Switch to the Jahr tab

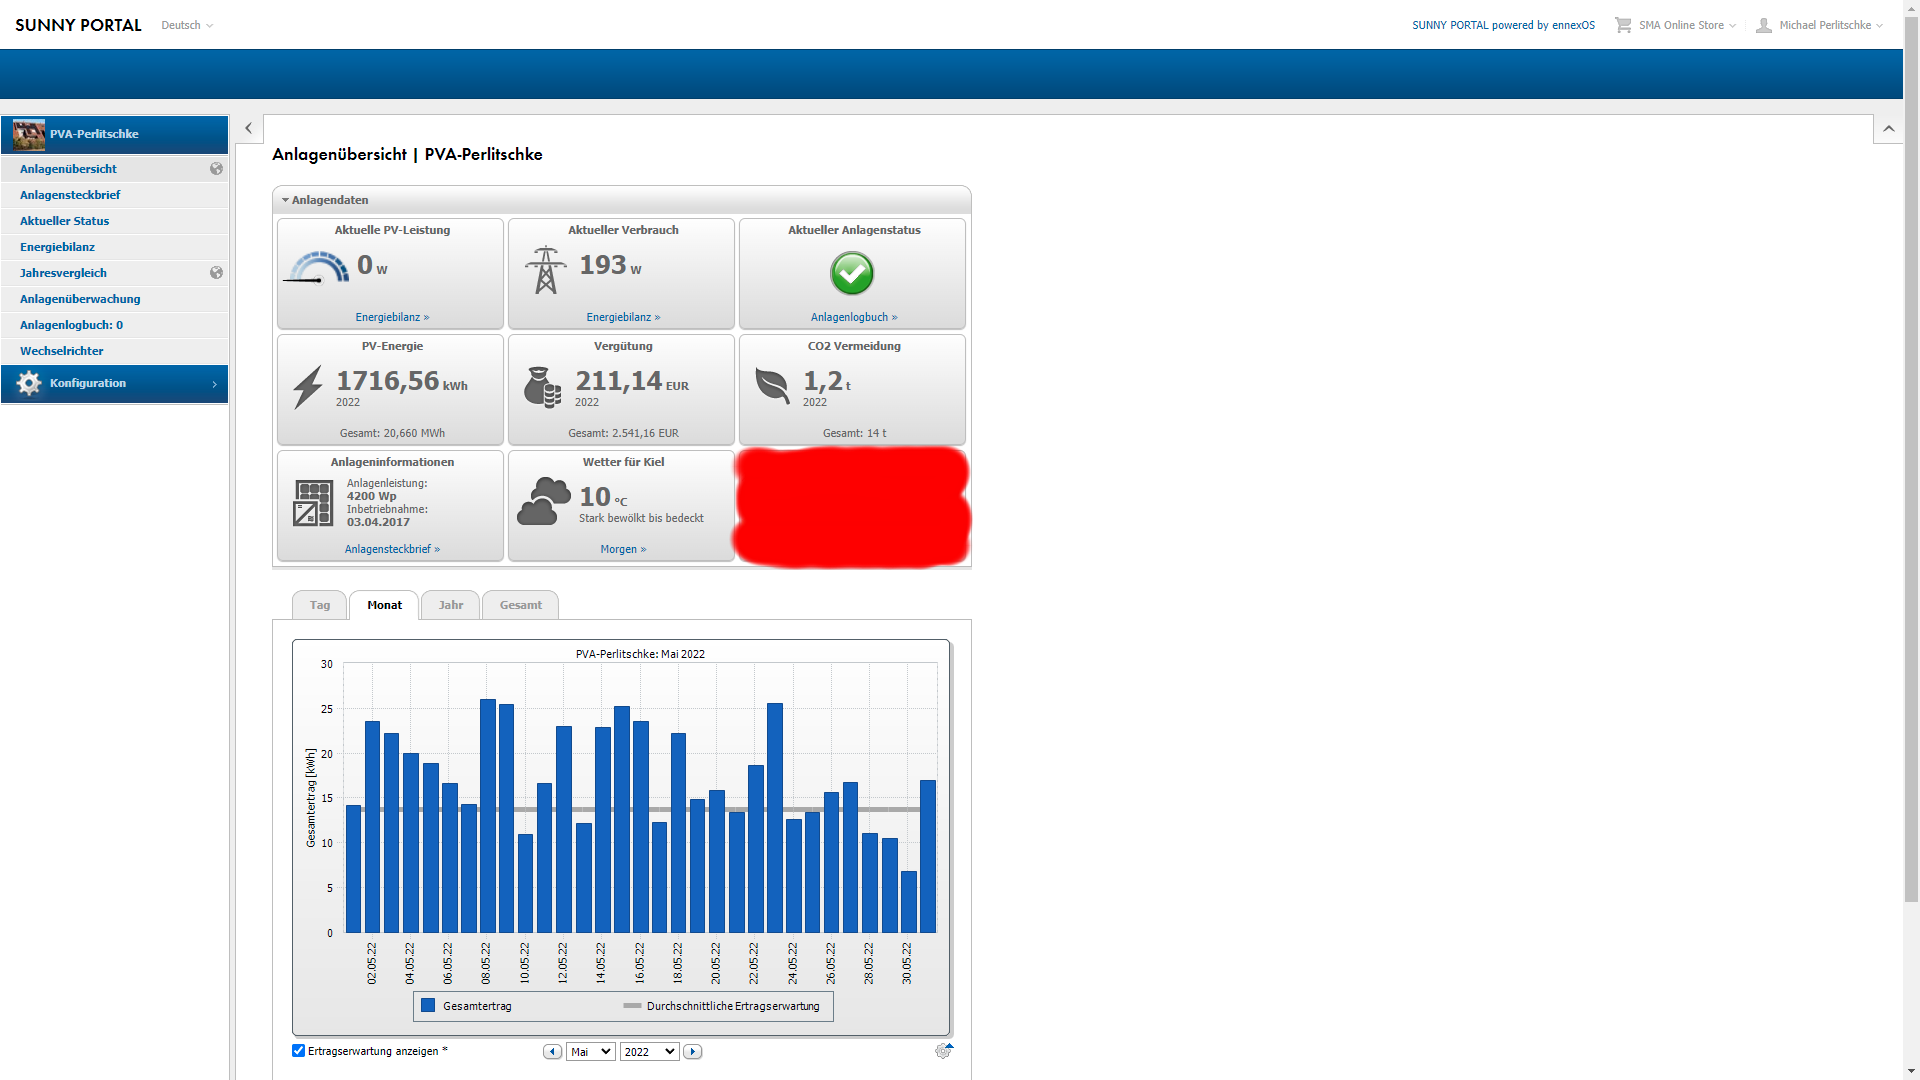pyautogui.click(x=450, y=605)
